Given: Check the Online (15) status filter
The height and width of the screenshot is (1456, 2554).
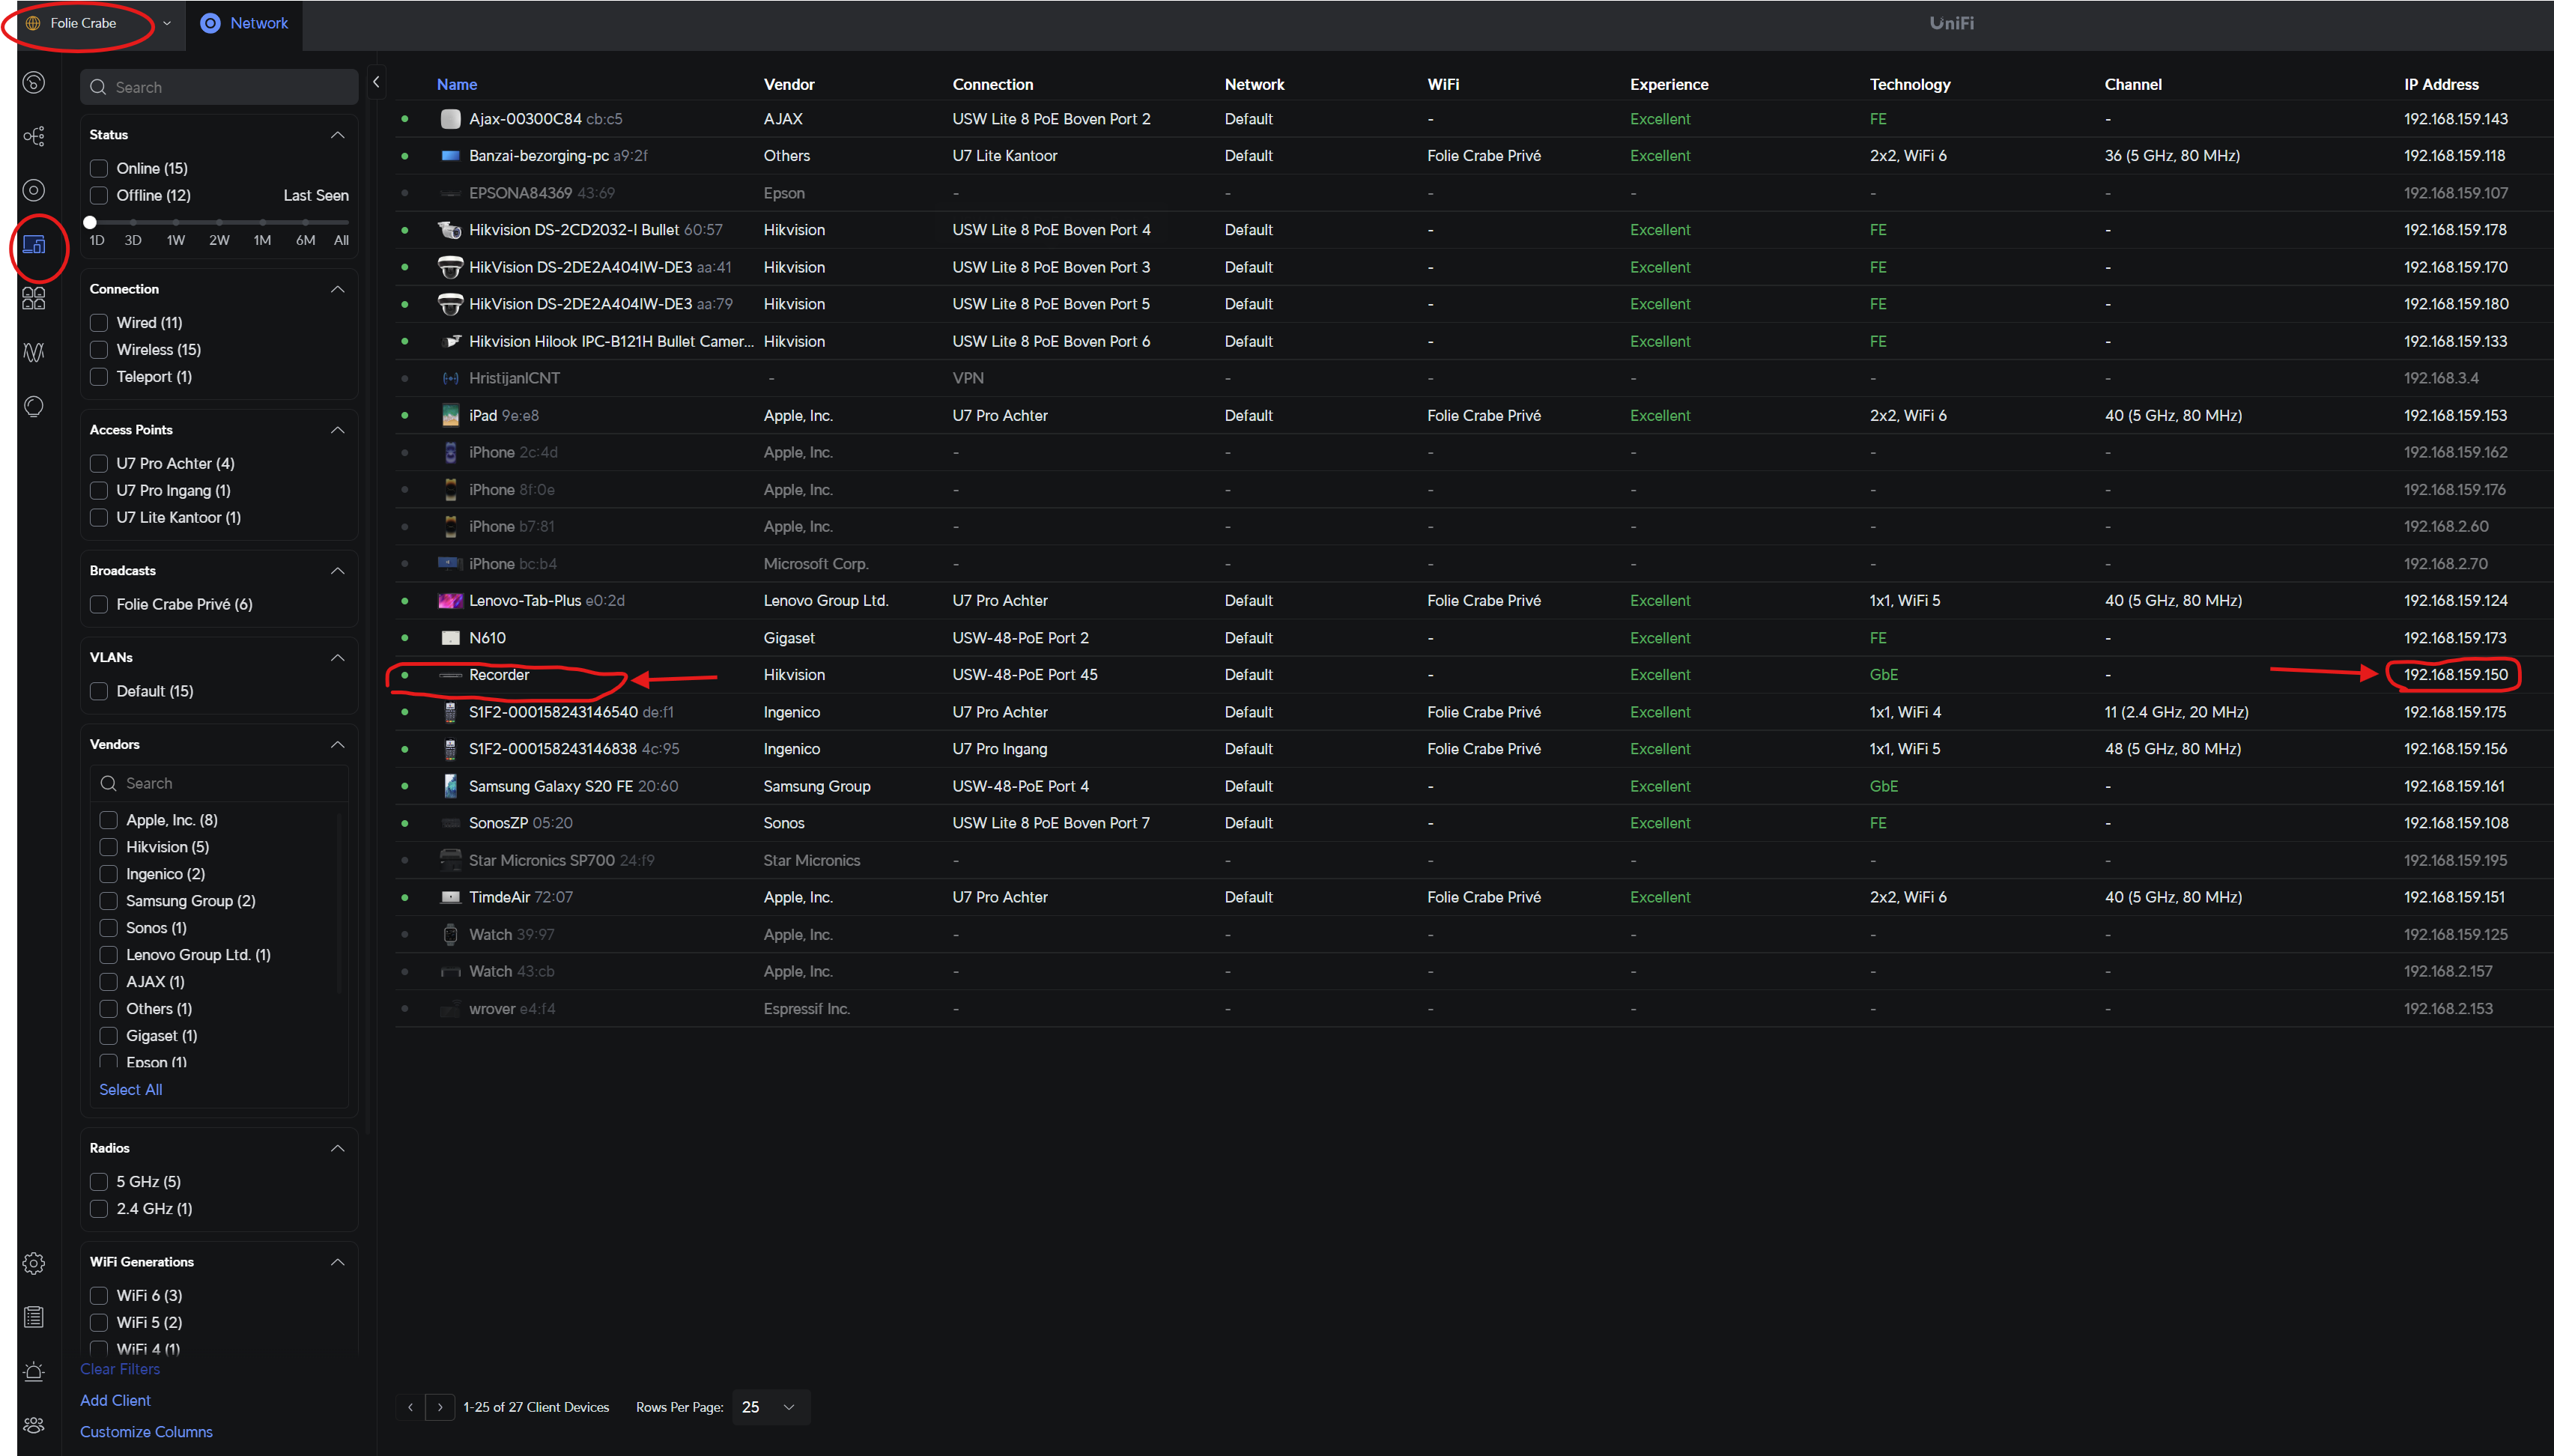Looking at the screenshot, I should coord(99,168).
